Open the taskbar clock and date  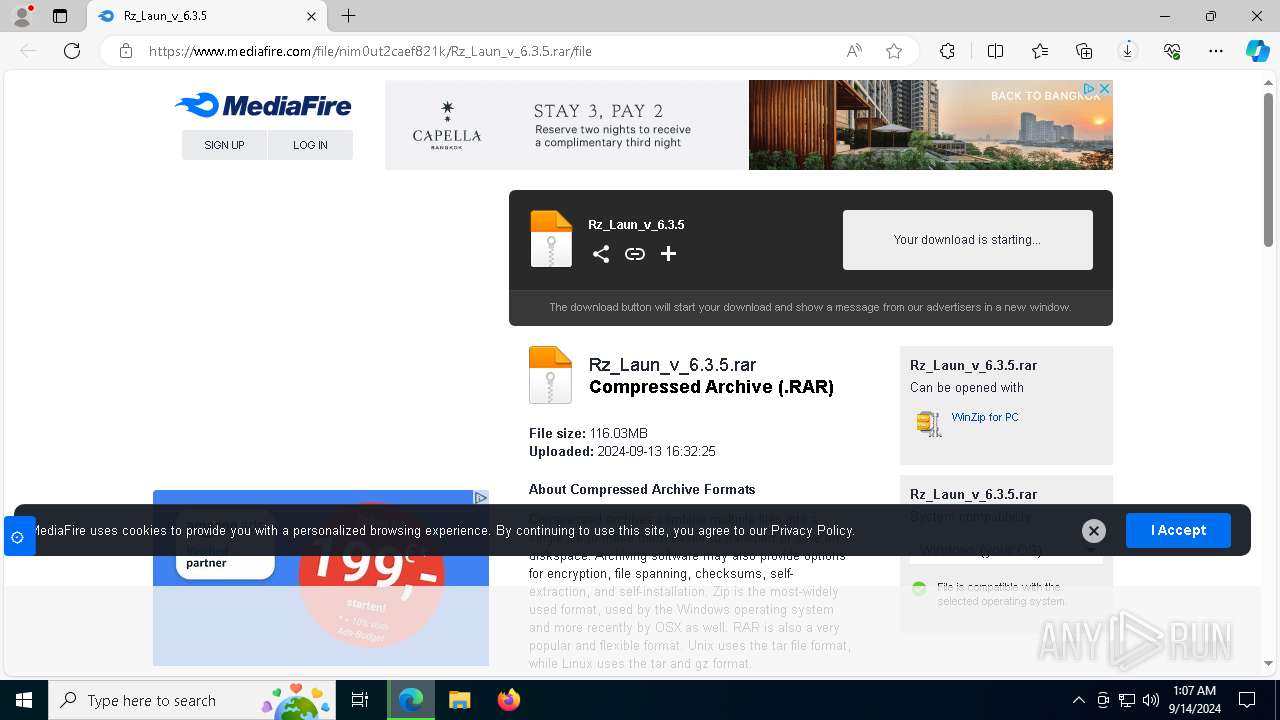coord(1194,700)
